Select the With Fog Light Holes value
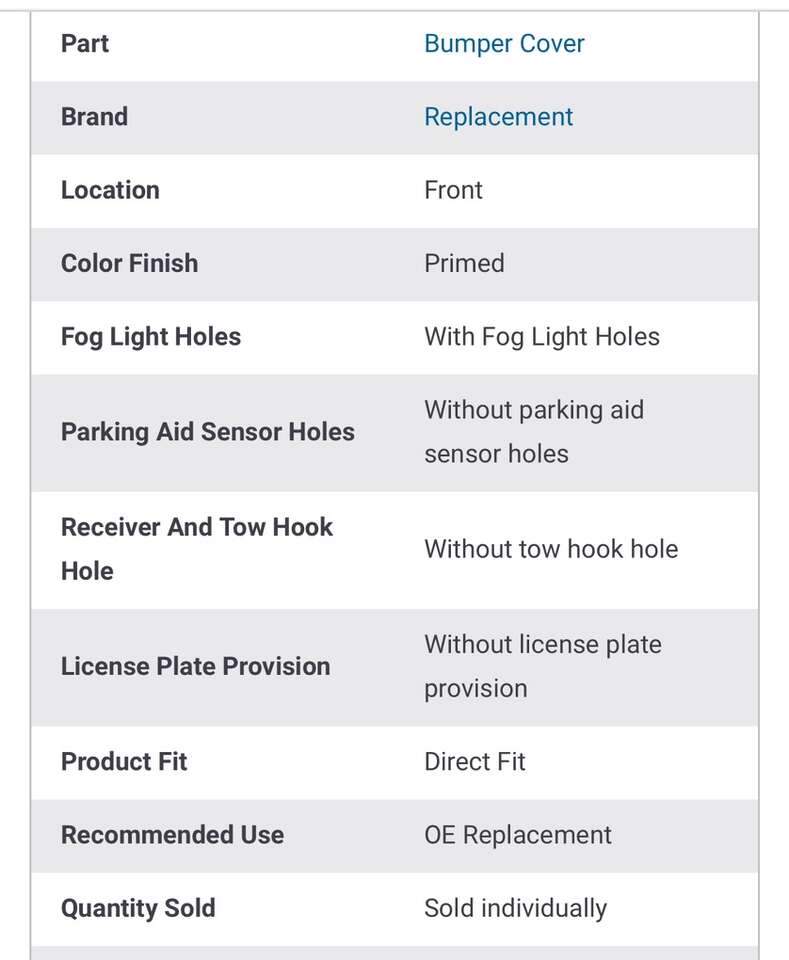Screen dimensions: 789x960 pyautogui.click(x=542, y=337)
